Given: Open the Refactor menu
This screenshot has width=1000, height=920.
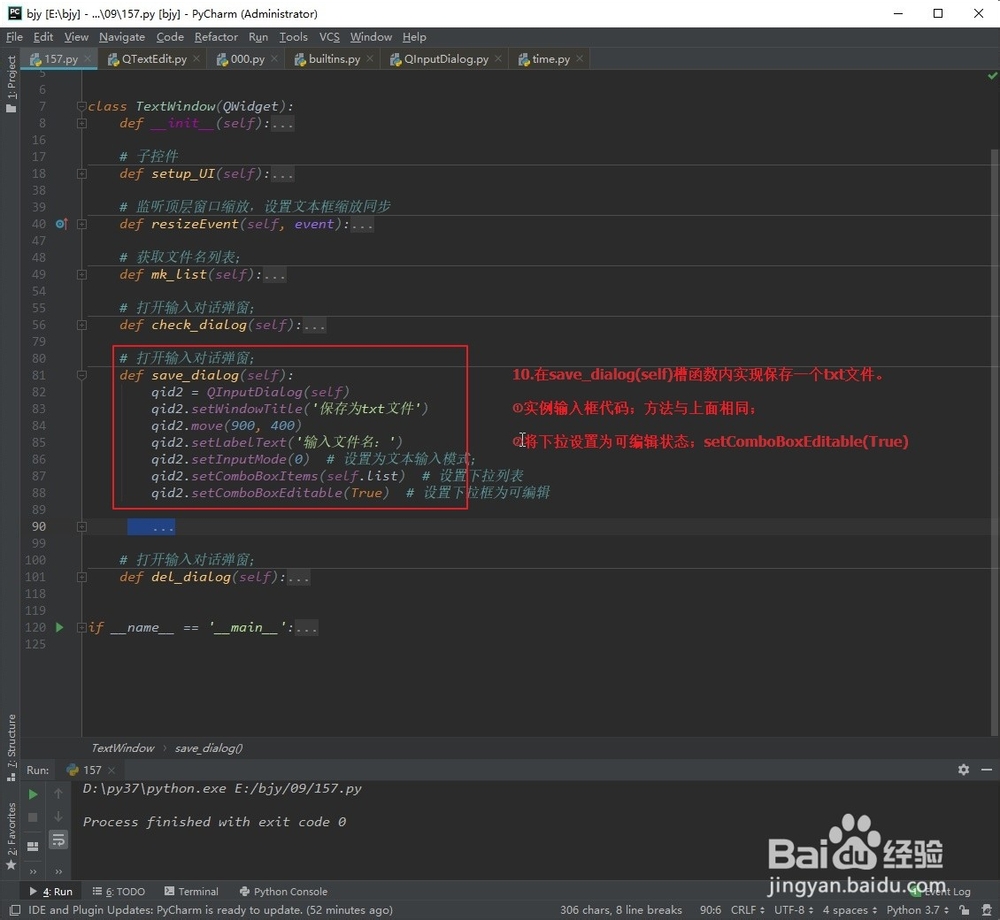Looking at the screenshot, I should point(216,37).
